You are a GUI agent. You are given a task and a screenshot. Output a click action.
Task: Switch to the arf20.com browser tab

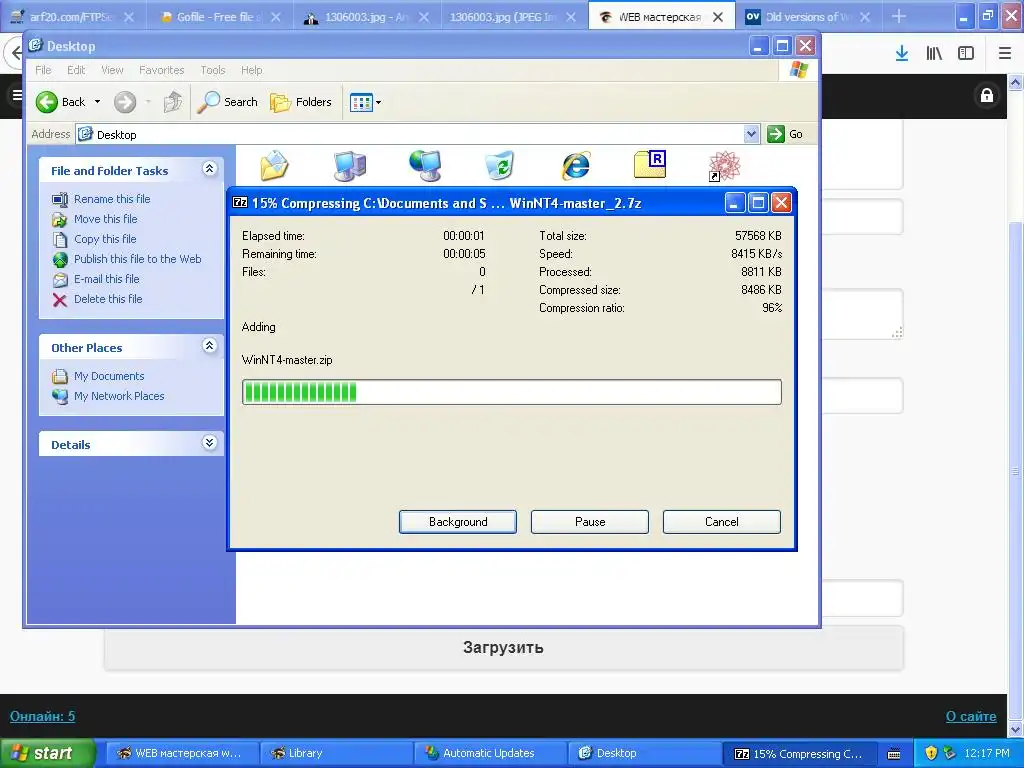tap(71, 17)
